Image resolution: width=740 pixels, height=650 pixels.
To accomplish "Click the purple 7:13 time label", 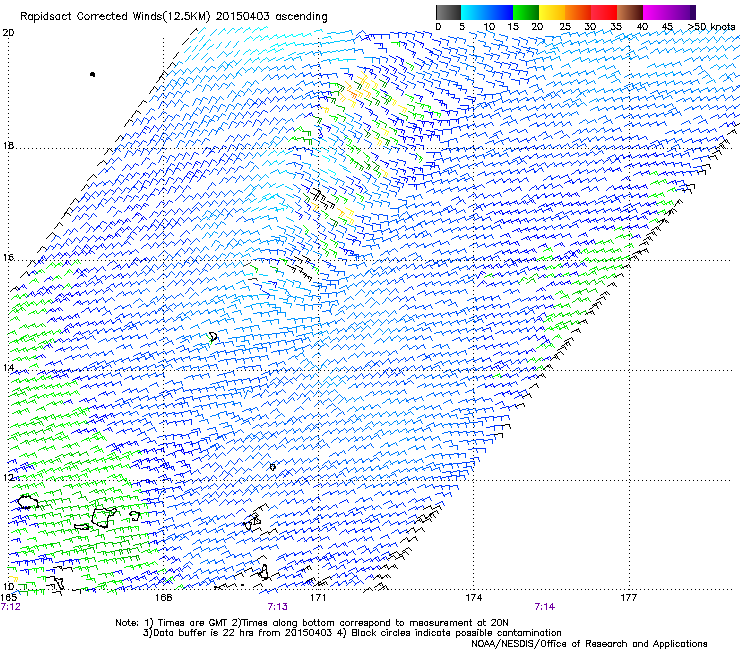I will (x=278, y=607).
